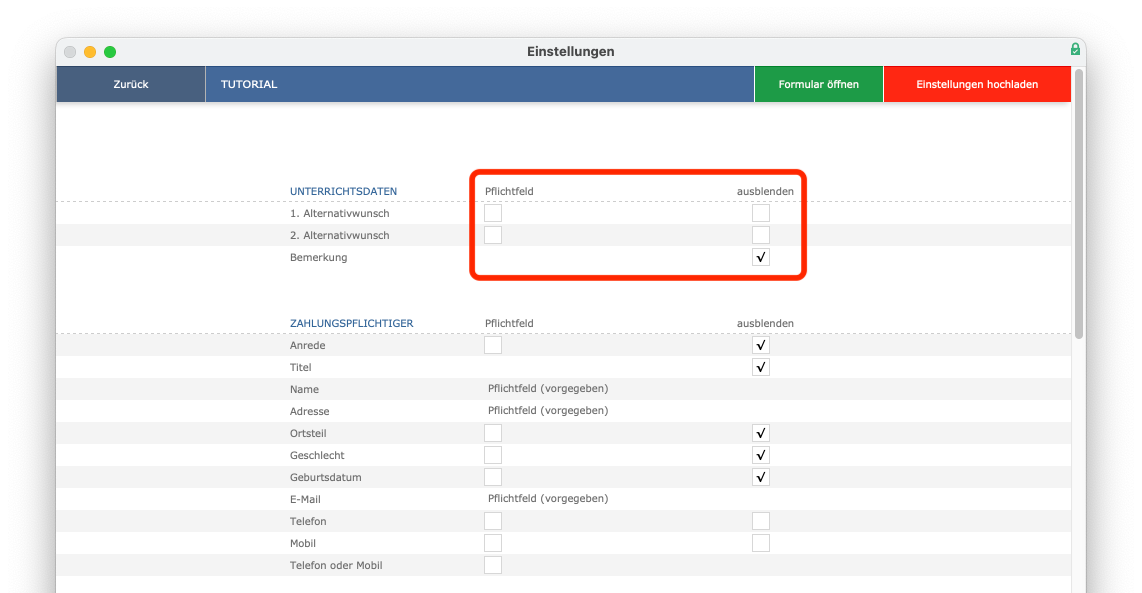Screen dimensions: 1142x593
Task: Enable Pflichtfeld for Geburtsdatum
Action: point(493,477)
